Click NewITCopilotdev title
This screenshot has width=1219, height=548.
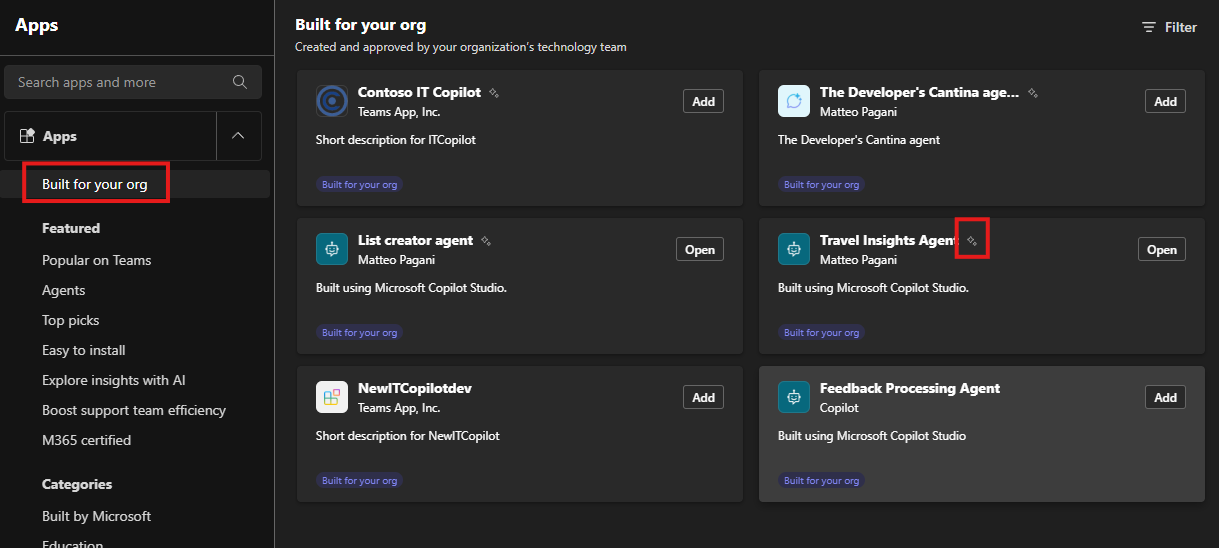pos(415,388)
